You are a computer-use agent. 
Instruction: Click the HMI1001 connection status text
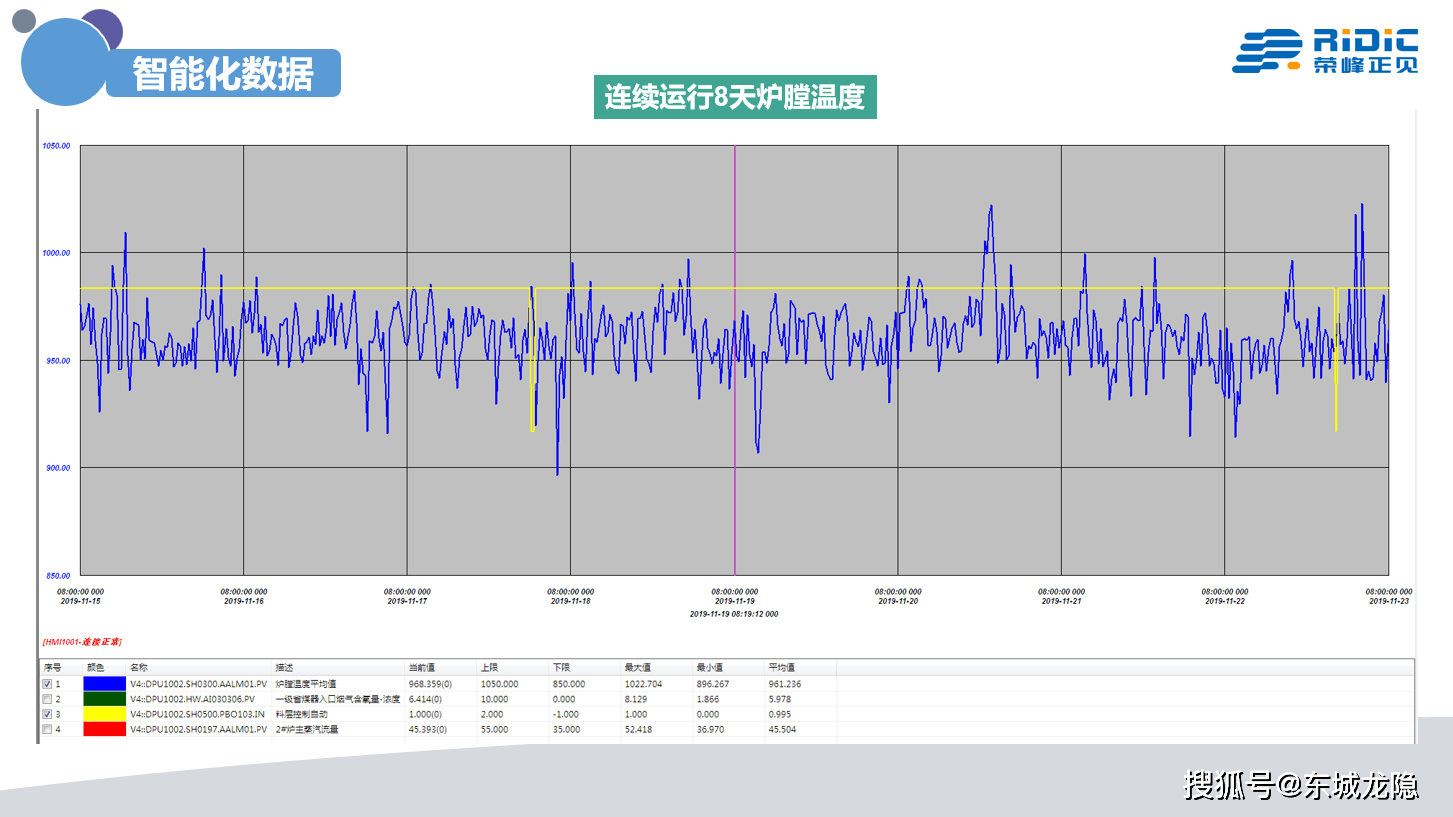pyautogui.click(x=82, y=641)
